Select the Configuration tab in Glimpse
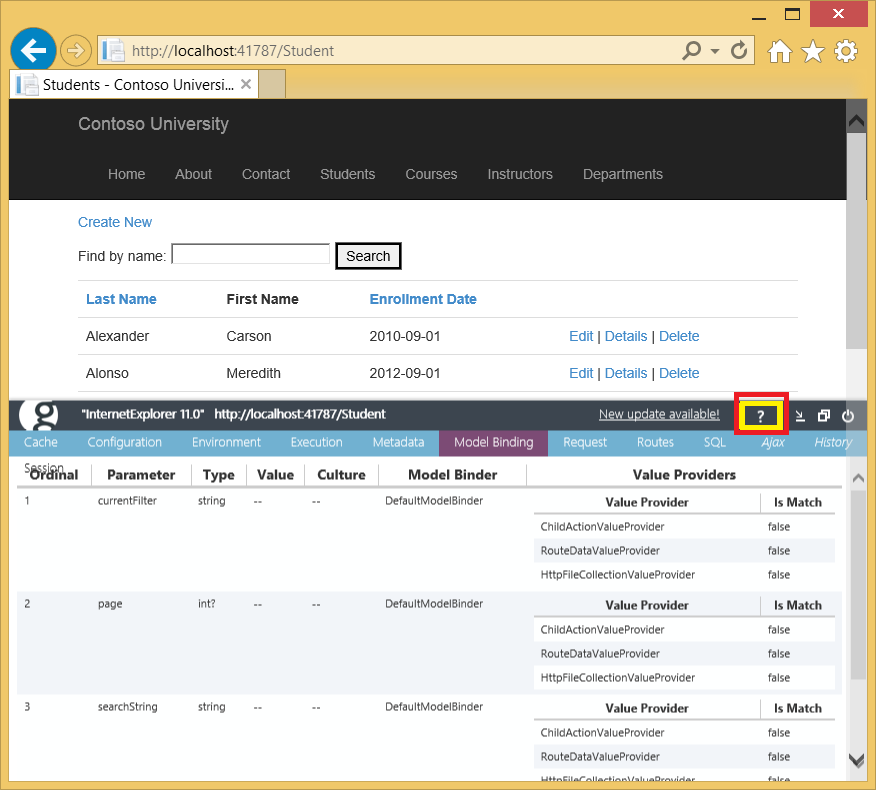876x790 pixels. [x=124, y=442]
